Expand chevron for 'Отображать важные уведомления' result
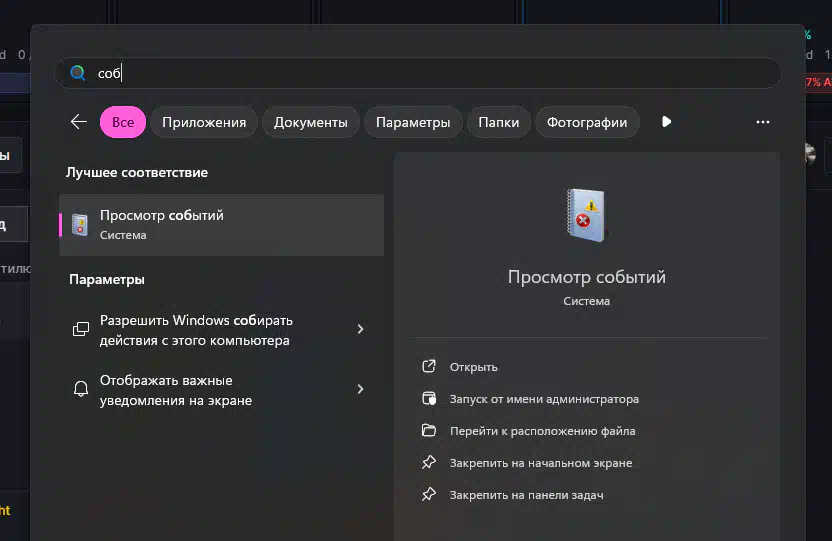Image resolution: width=832 pixels, height=541 pixels. point(360,389)
